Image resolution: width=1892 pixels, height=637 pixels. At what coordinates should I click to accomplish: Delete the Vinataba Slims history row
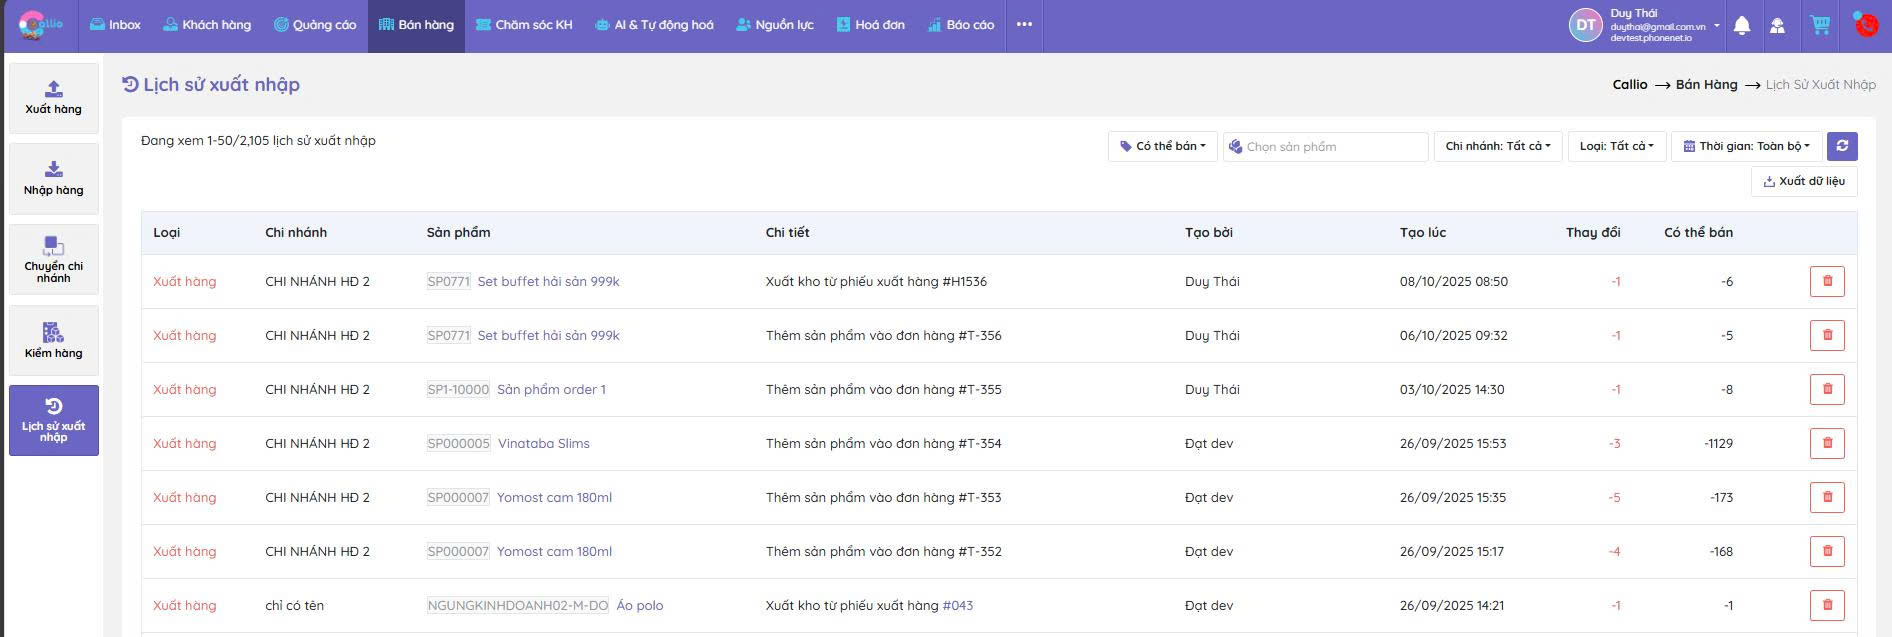(x=1827, y=444)
